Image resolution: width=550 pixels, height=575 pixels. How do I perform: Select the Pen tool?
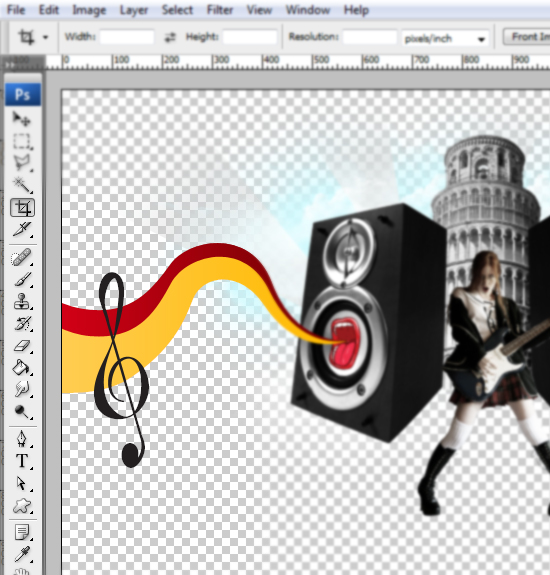tap(22, 439)
